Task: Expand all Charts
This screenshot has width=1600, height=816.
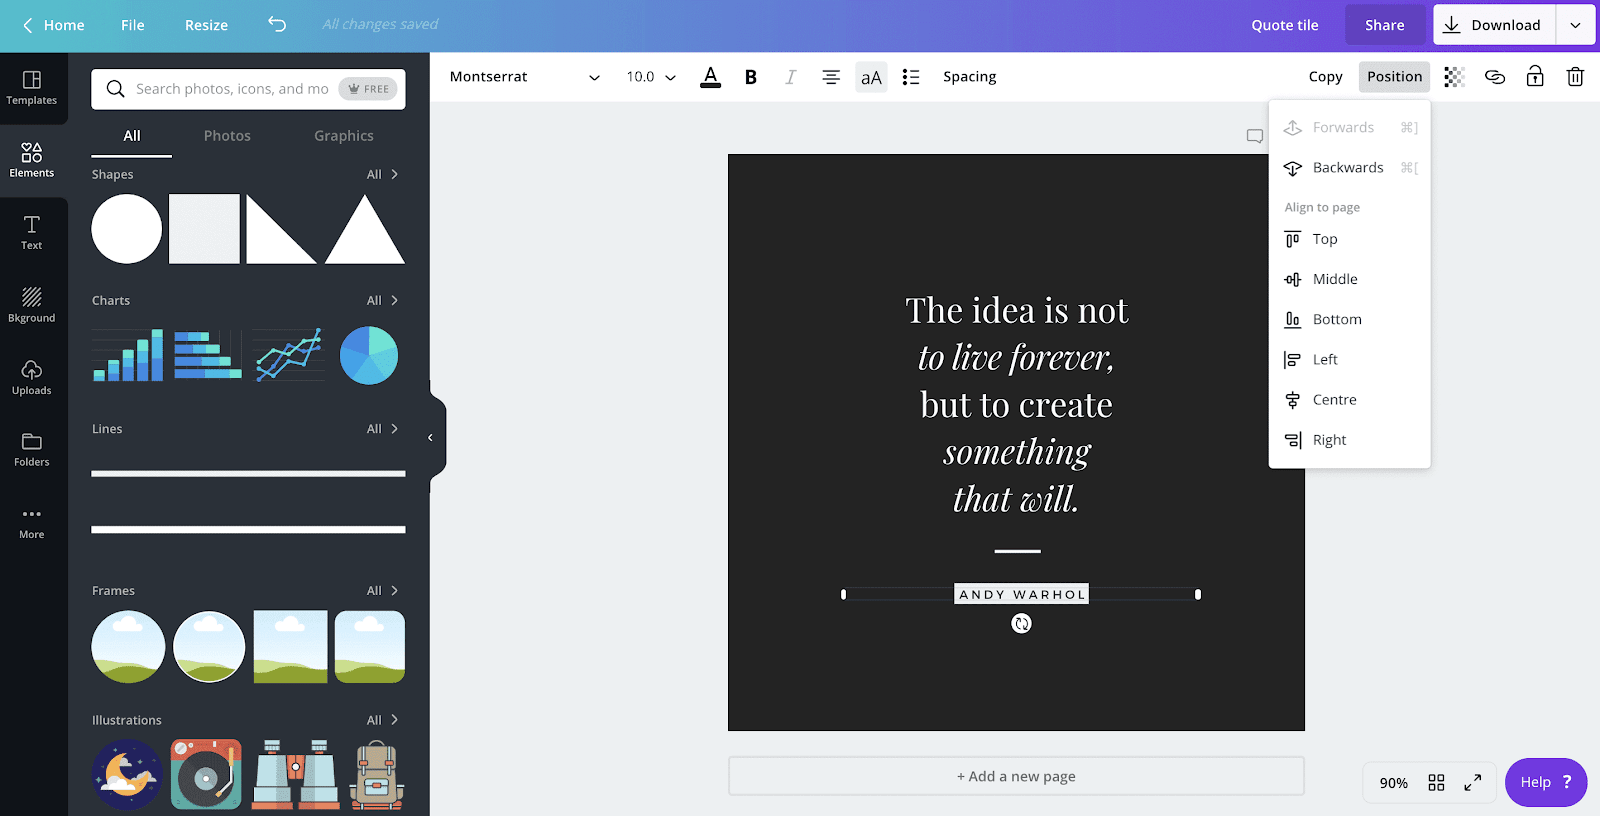Action: tap(383, 300)
